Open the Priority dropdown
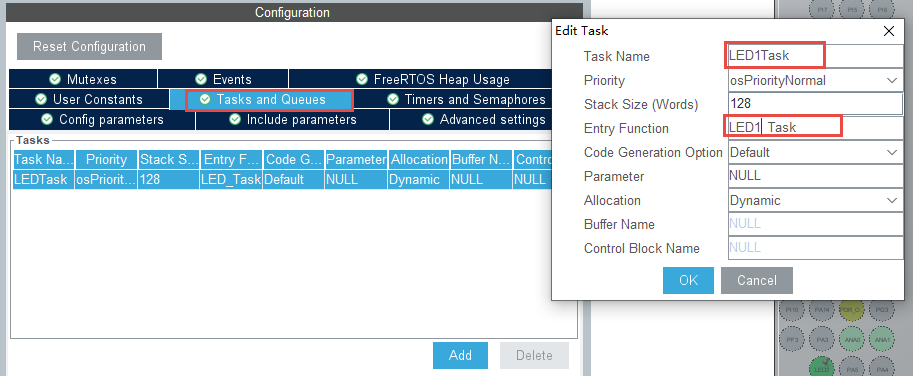This screenshot has width=913, height=376. pos(815,80)
